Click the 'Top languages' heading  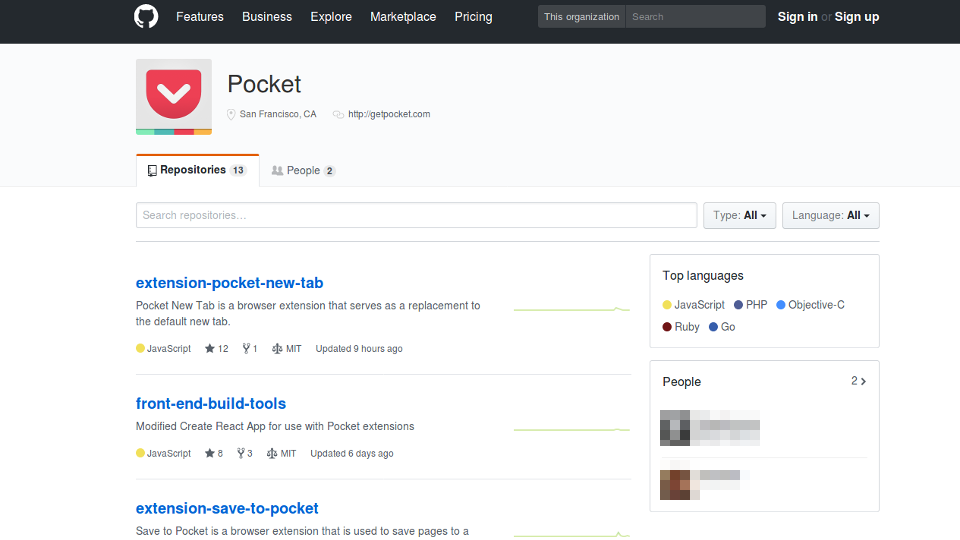[x=703, y=276]
